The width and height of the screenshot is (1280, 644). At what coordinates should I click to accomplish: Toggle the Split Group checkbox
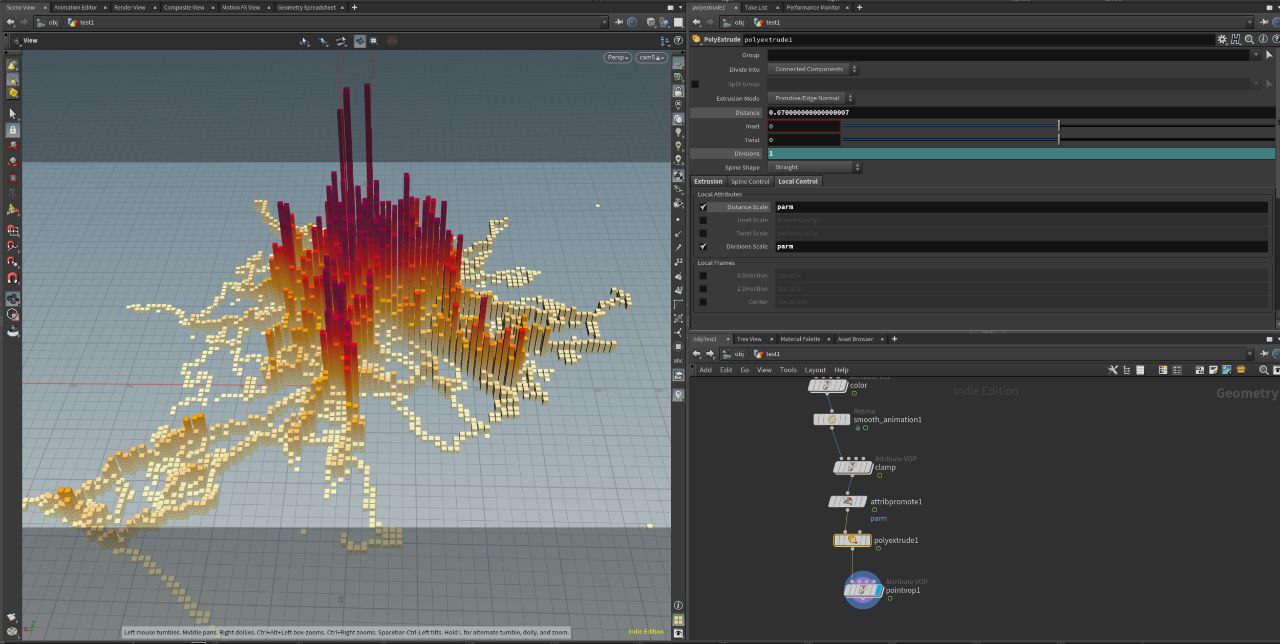click(x=696, y=84)
